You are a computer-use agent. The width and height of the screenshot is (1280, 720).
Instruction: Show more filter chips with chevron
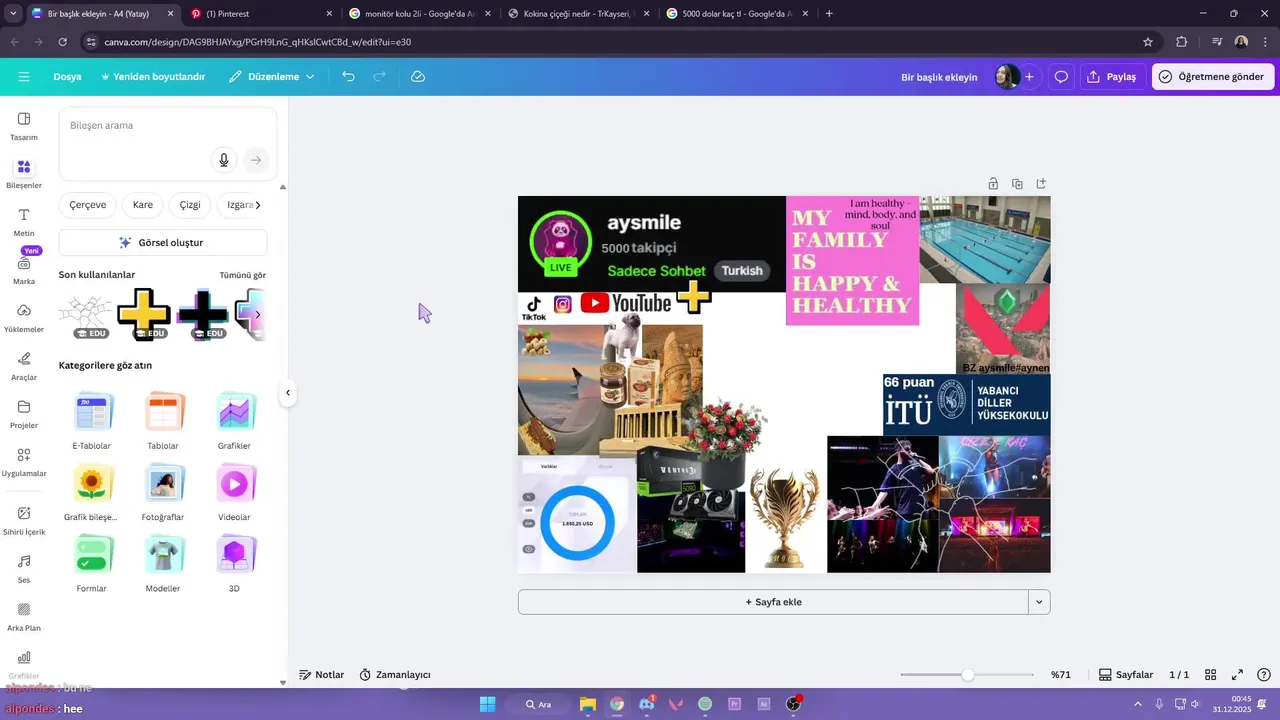click(258, 205)
